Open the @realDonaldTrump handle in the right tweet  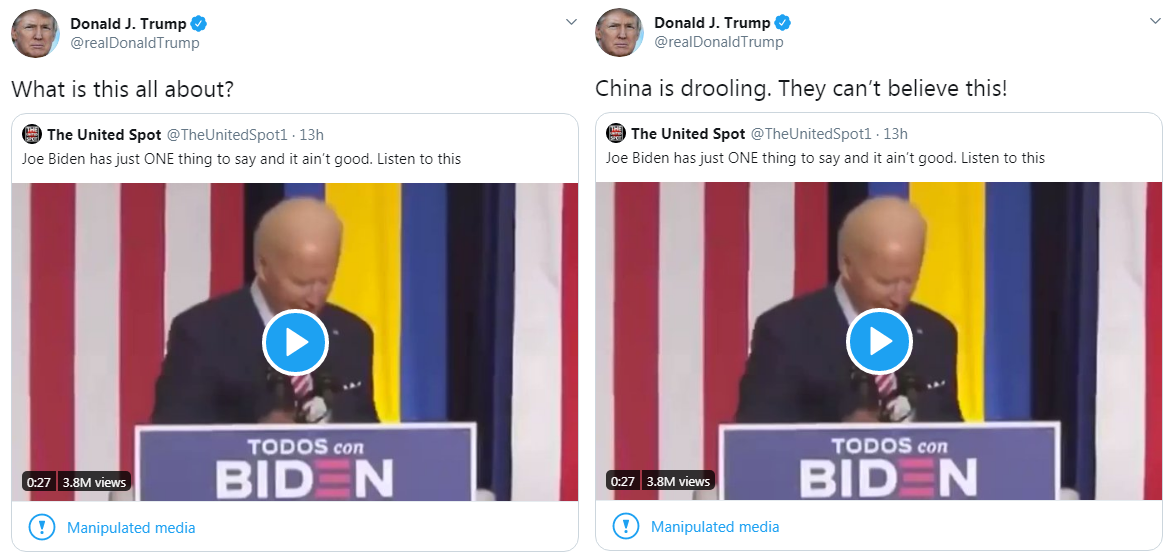coord(718,42)
